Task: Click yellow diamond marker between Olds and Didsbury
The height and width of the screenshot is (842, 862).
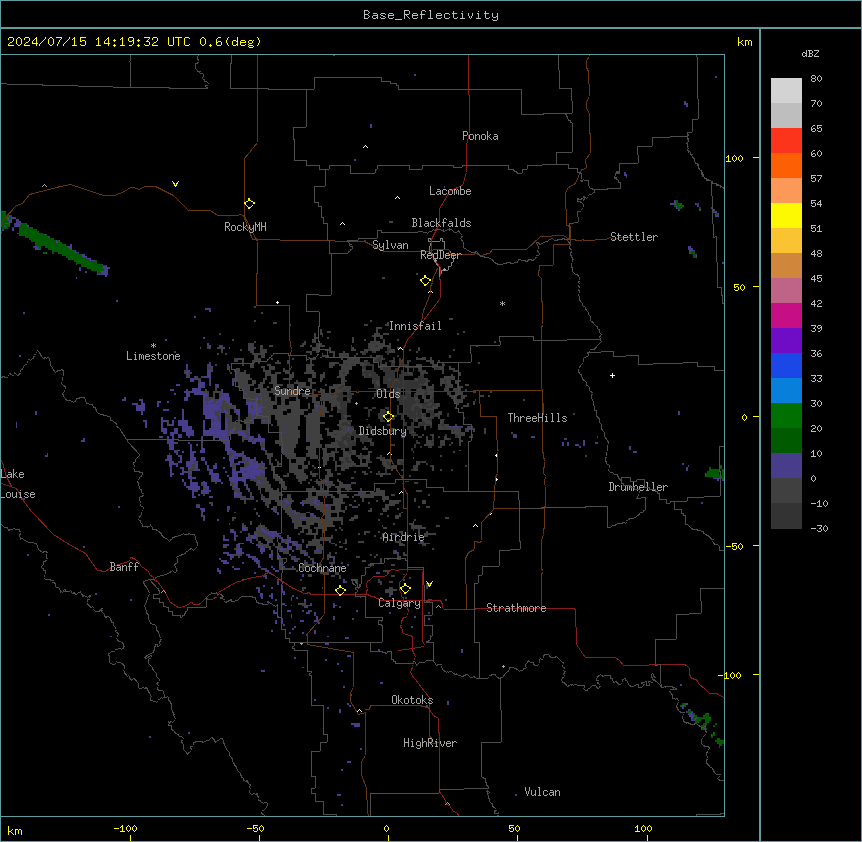Action: 389,417
